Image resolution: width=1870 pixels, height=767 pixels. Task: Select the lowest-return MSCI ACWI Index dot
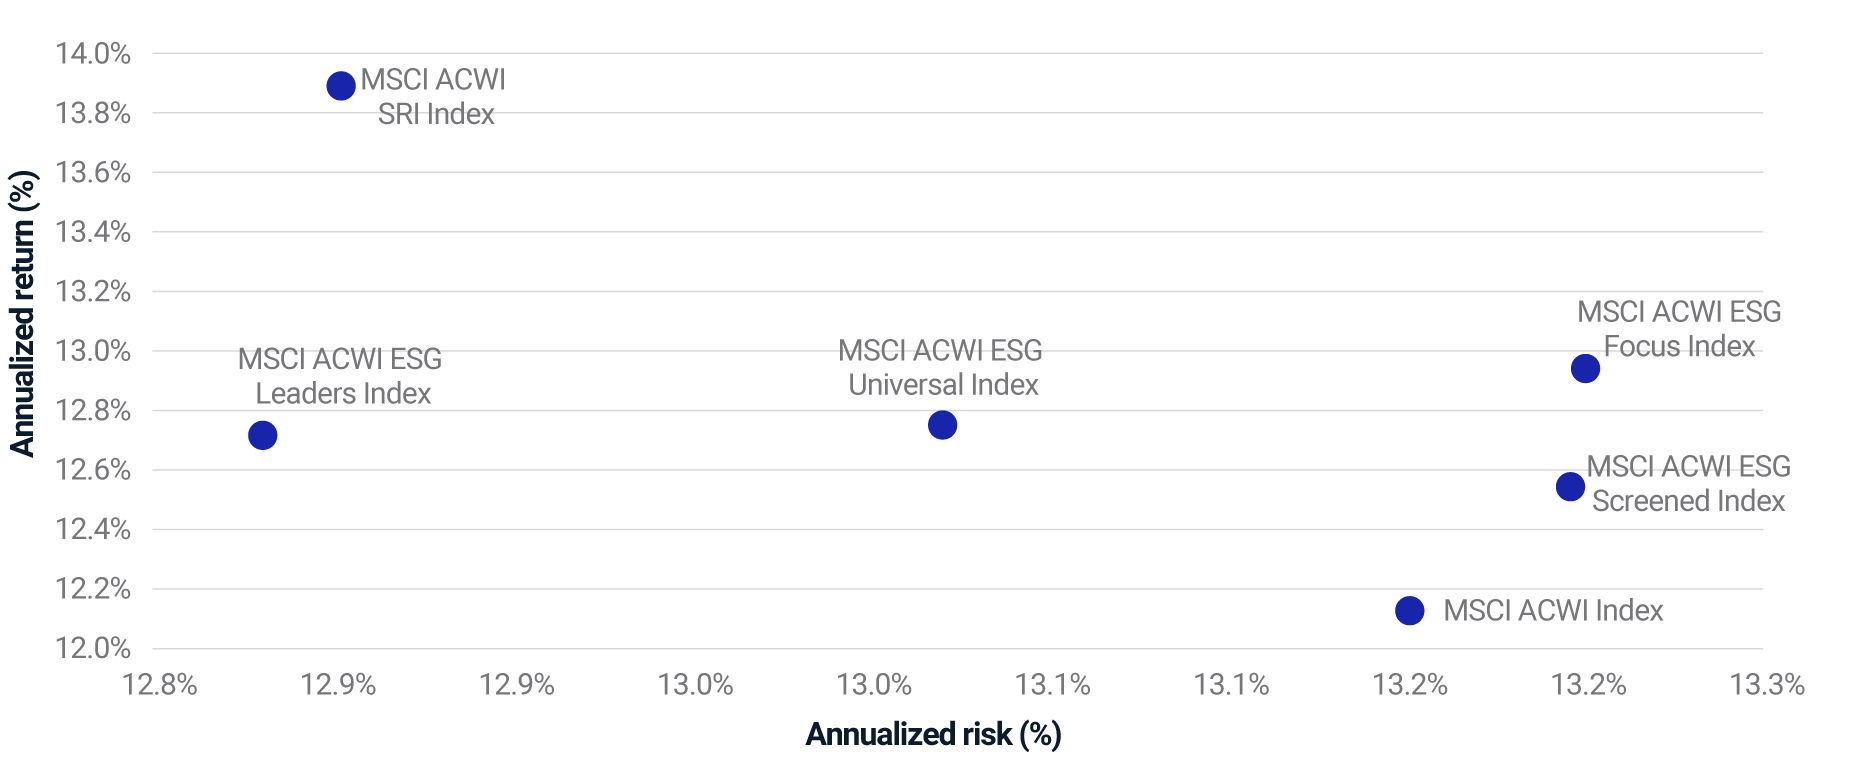[1409, 611]
